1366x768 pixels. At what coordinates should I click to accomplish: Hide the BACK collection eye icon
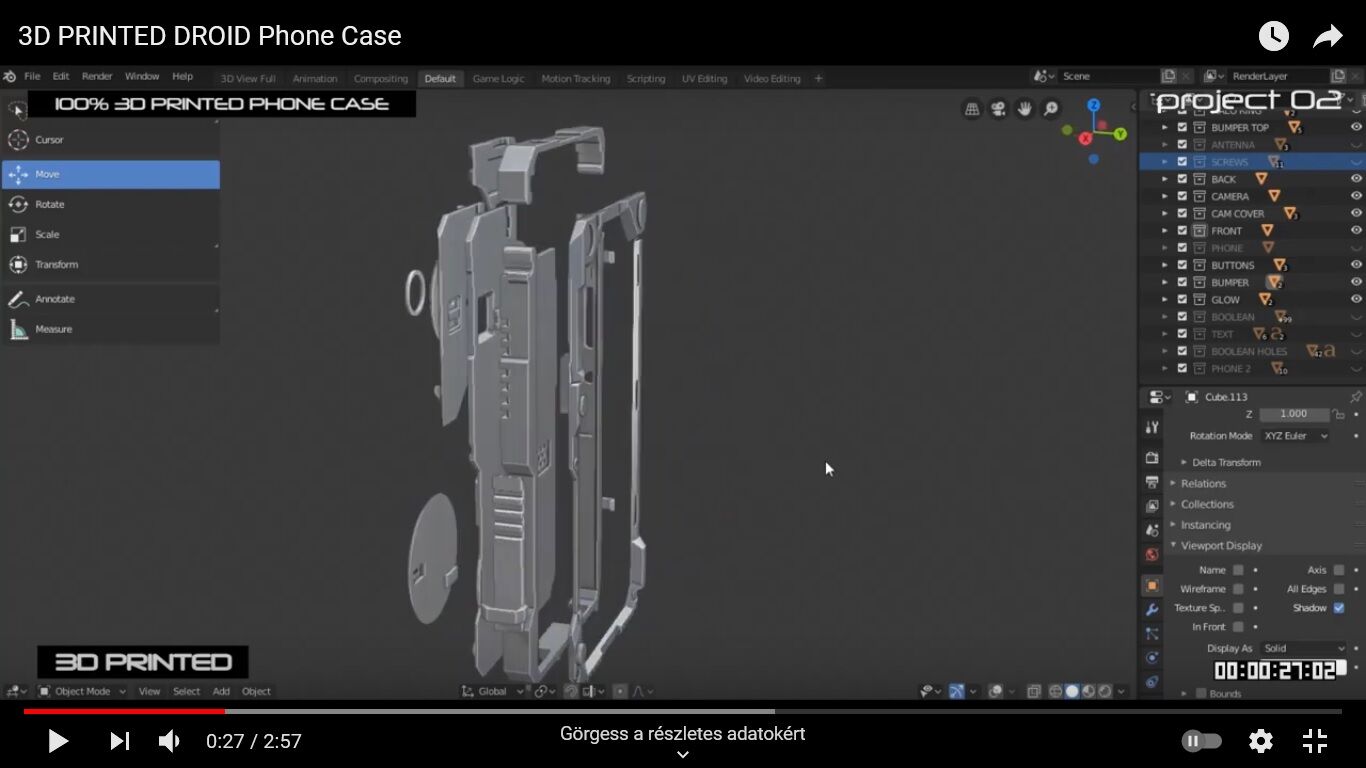coord(1356,179)
